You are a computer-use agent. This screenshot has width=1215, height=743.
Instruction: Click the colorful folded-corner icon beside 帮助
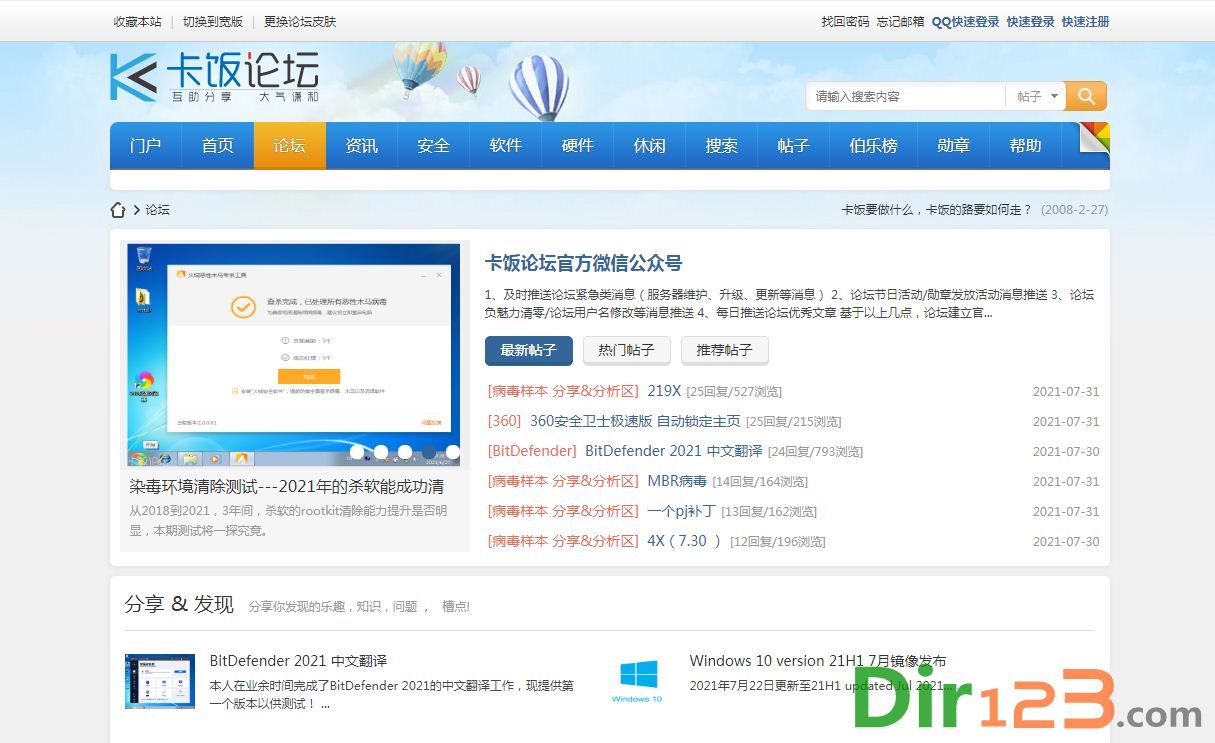(x=1094, y=138)
